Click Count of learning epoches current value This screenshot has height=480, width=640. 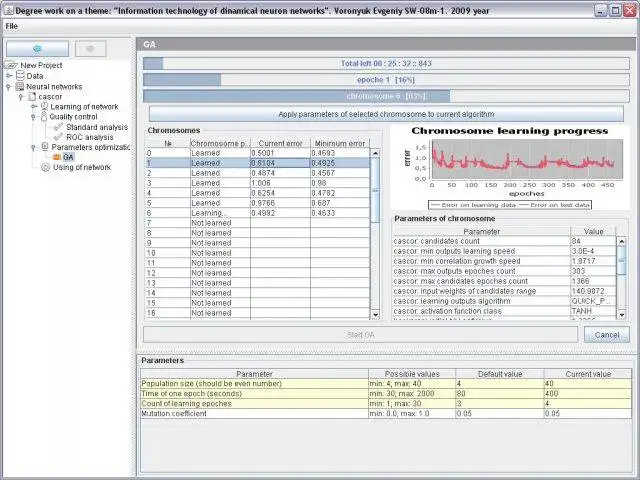[588, 404]
